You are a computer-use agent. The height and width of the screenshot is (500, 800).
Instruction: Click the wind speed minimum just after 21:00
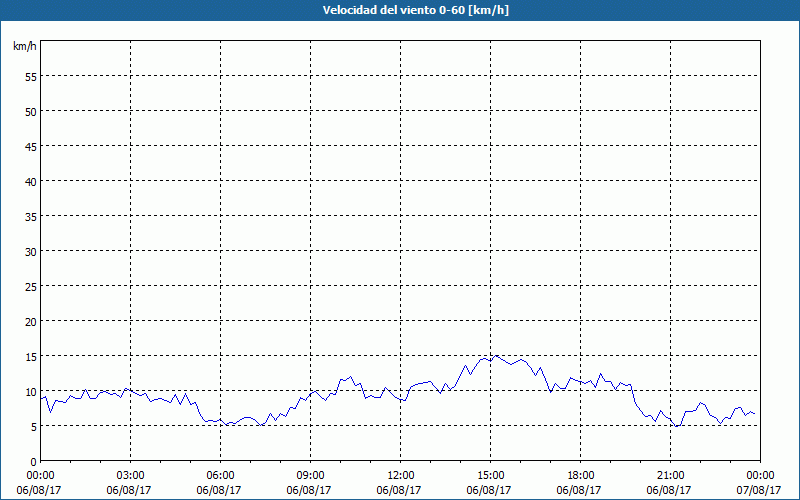point(676,426)
